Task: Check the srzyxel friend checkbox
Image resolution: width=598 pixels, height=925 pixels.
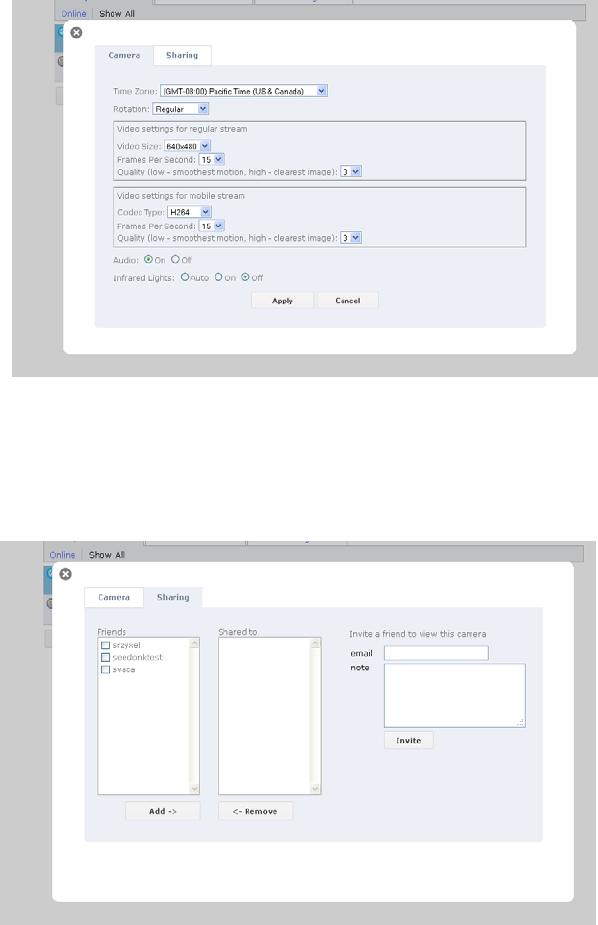Action: click(106, 645)
